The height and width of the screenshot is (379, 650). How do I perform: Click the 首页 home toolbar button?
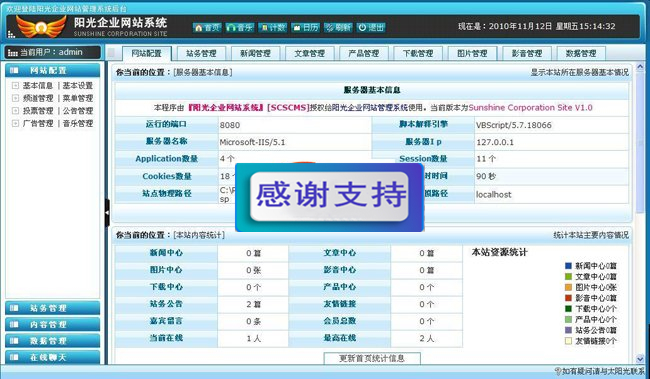[207, 27]
